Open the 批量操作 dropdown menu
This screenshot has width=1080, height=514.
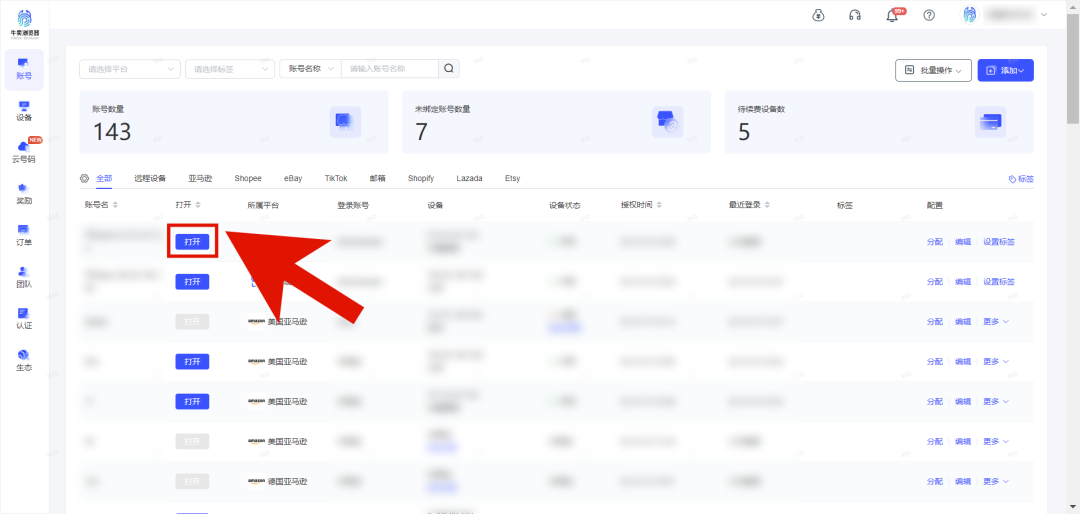(933, 70)
